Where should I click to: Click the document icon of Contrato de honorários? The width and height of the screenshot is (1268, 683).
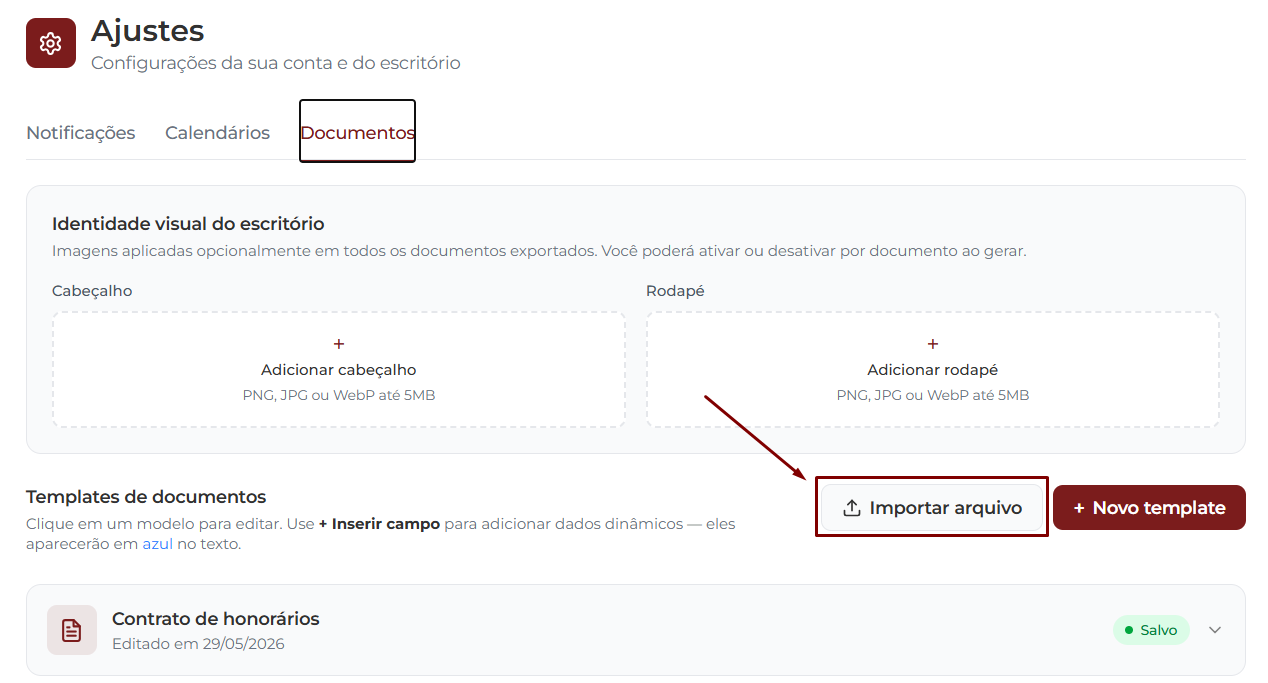72,630
